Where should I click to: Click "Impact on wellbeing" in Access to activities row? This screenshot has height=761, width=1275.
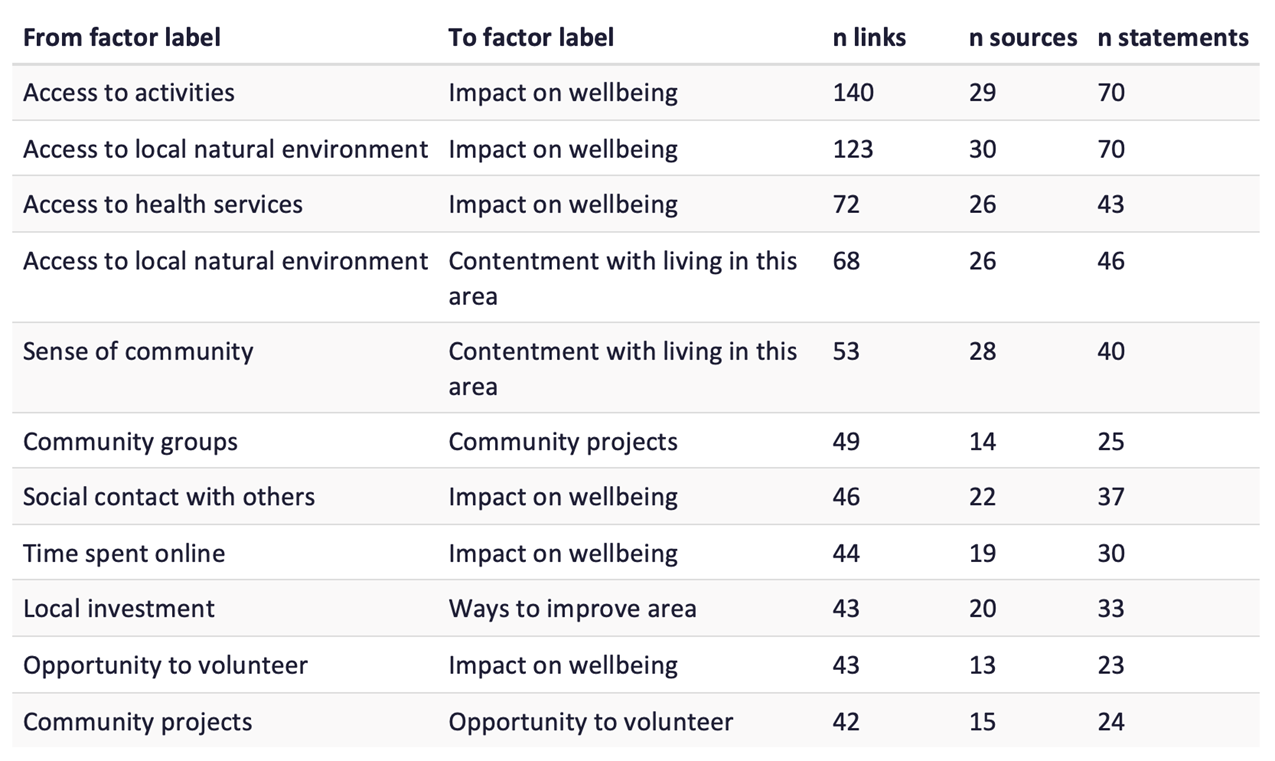point(563,93)
